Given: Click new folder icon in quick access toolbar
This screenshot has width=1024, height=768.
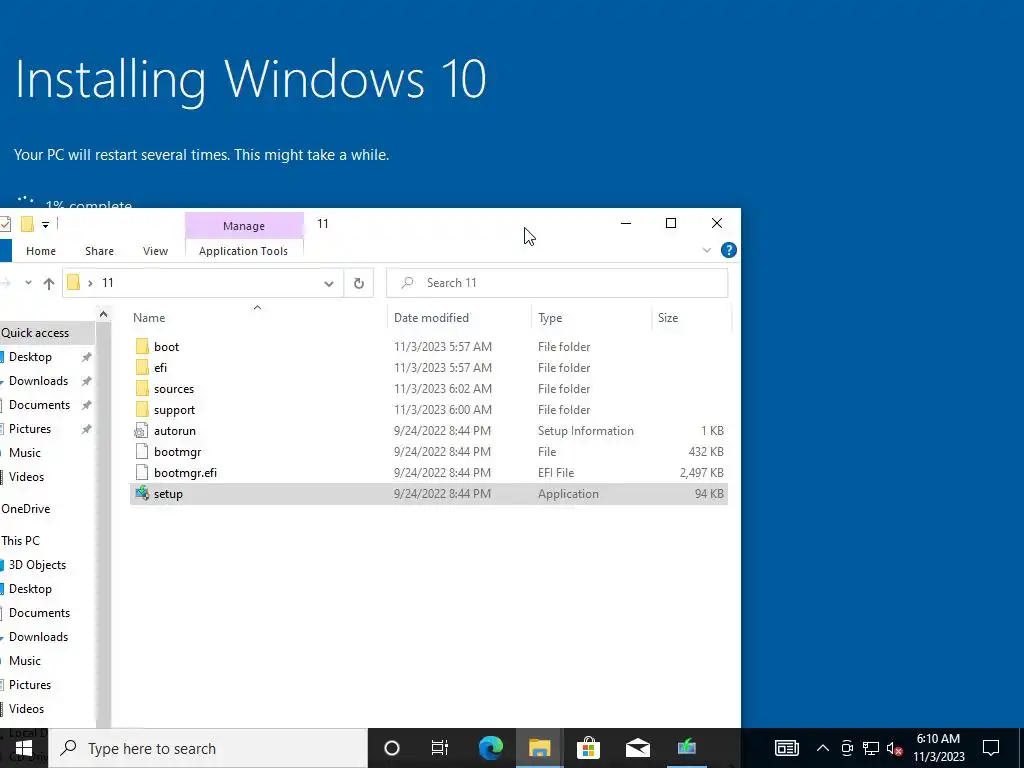Looking at the screenshot, I should [27, 224].
